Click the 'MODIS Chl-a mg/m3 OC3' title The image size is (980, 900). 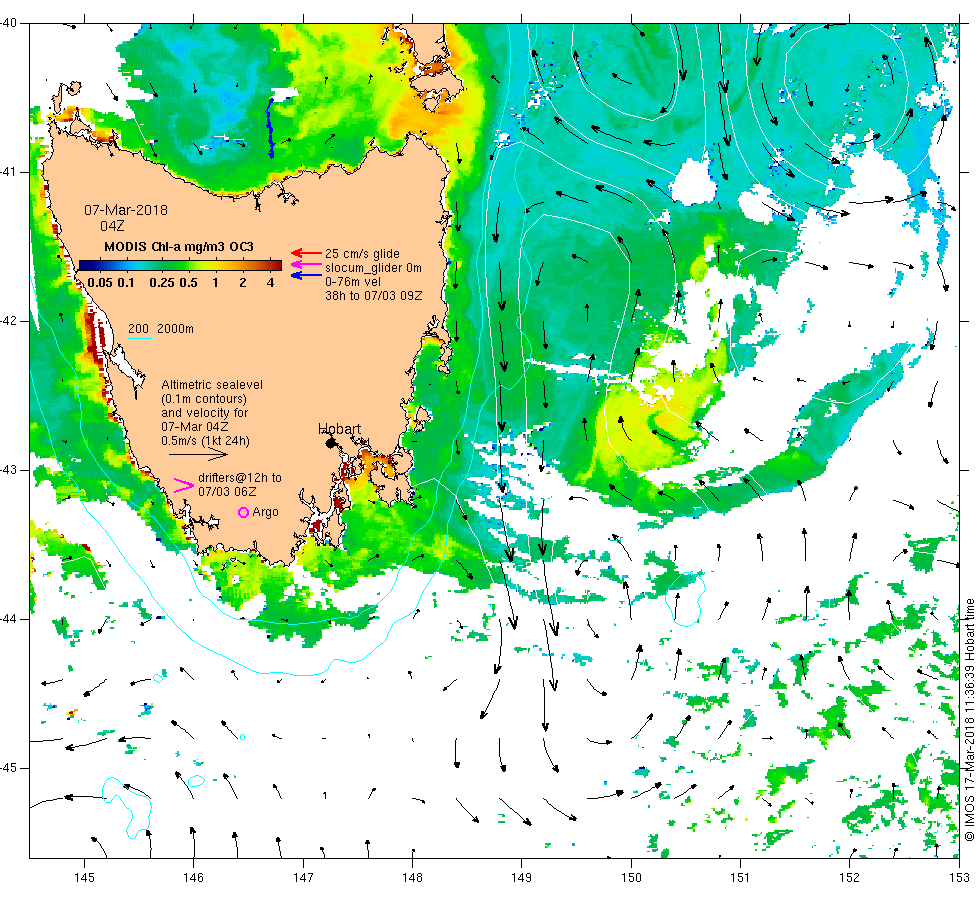click(179, 247)
